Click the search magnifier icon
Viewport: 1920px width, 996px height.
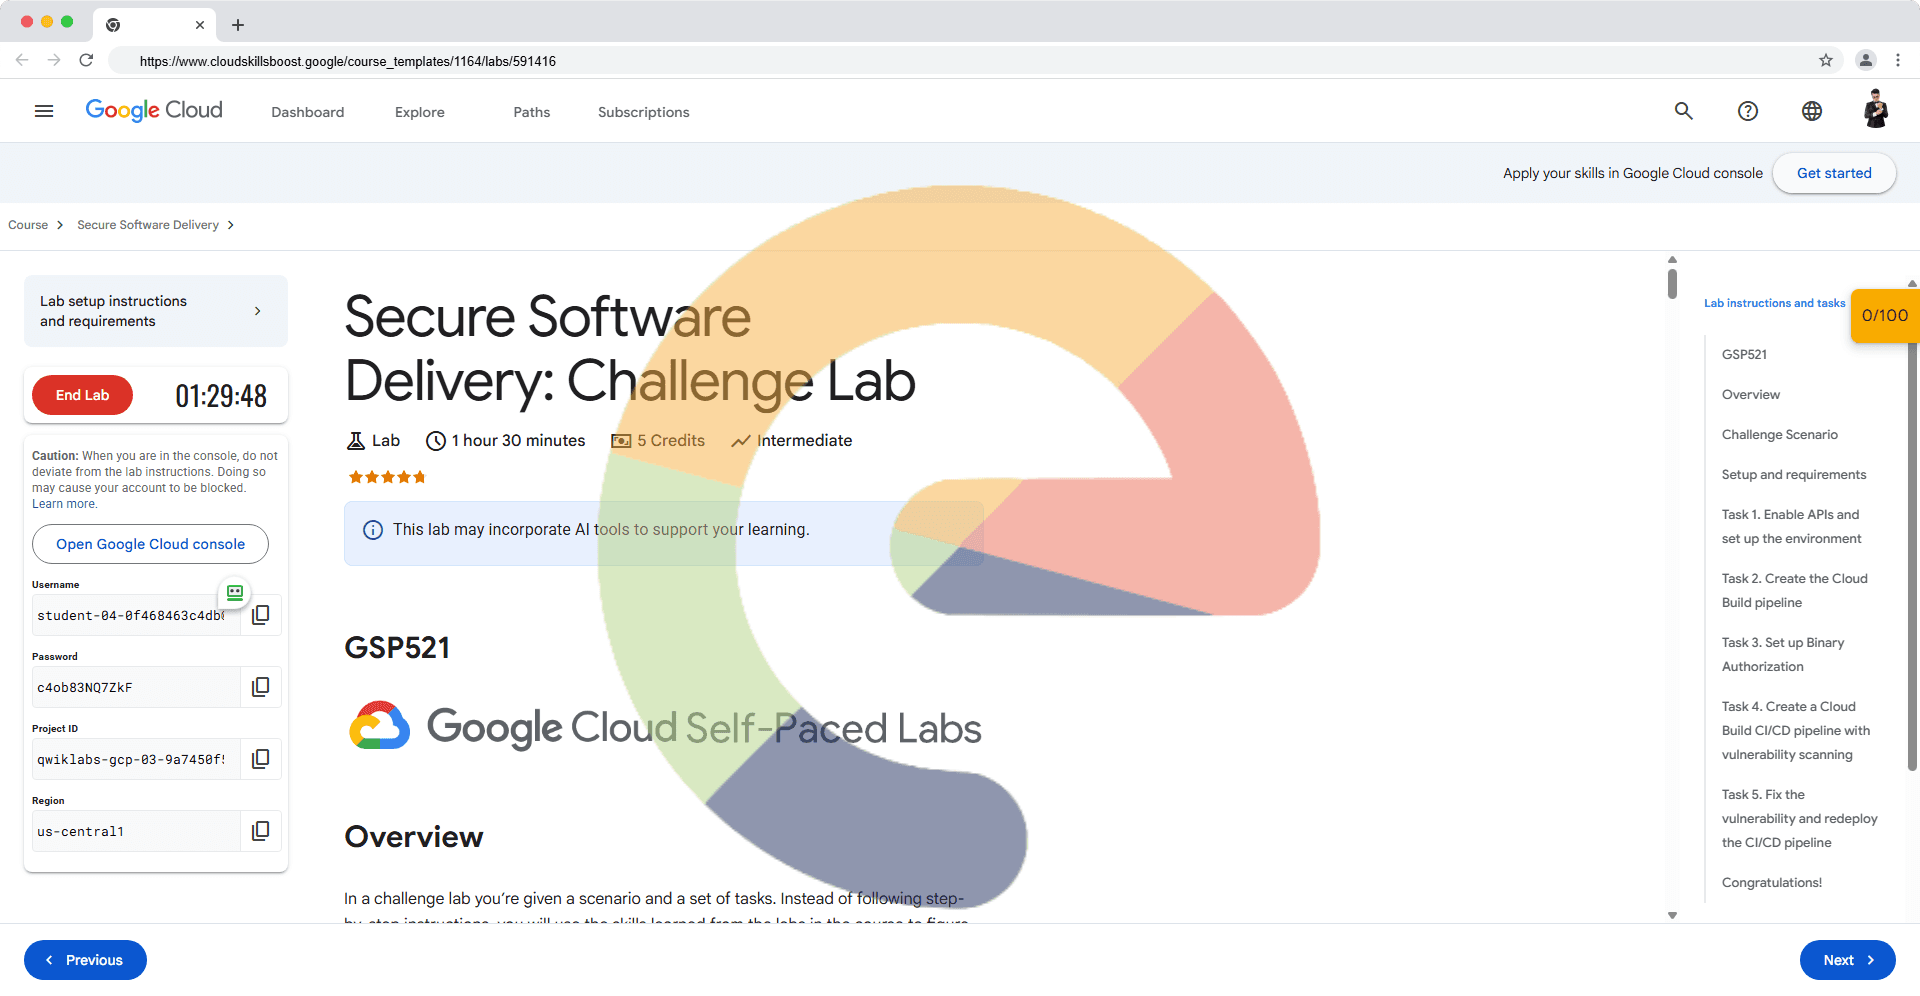[1684, 111]
